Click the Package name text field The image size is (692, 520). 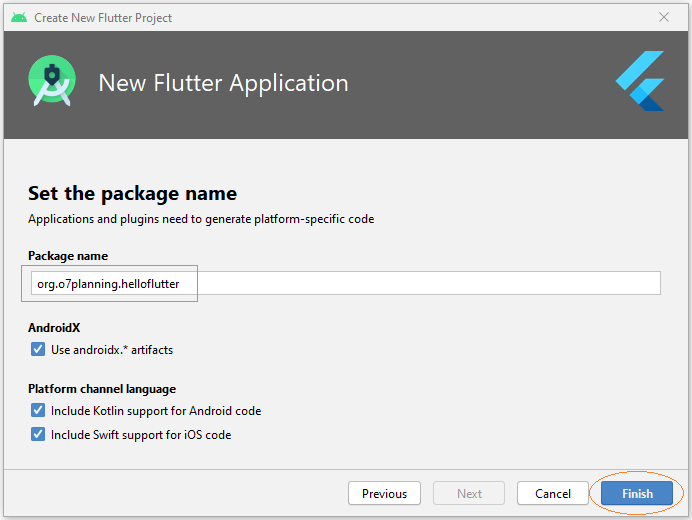click(346, 283)
